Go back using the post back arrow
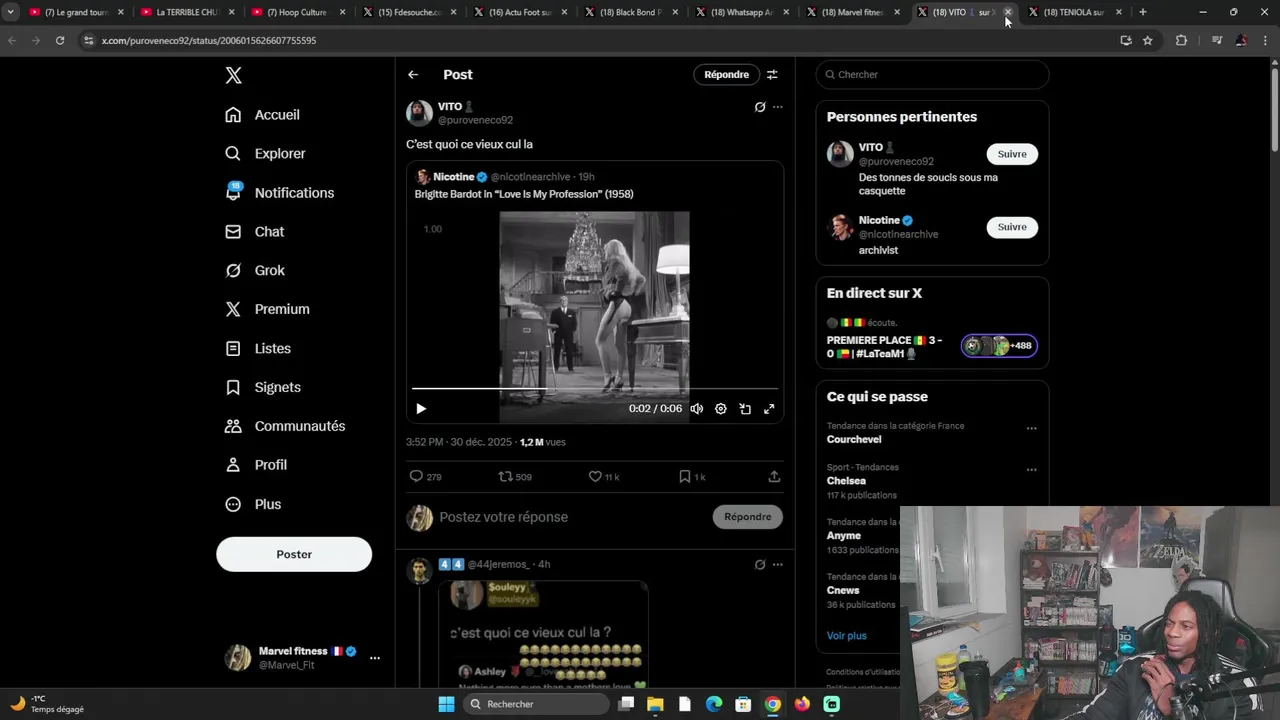 (413, 75)
